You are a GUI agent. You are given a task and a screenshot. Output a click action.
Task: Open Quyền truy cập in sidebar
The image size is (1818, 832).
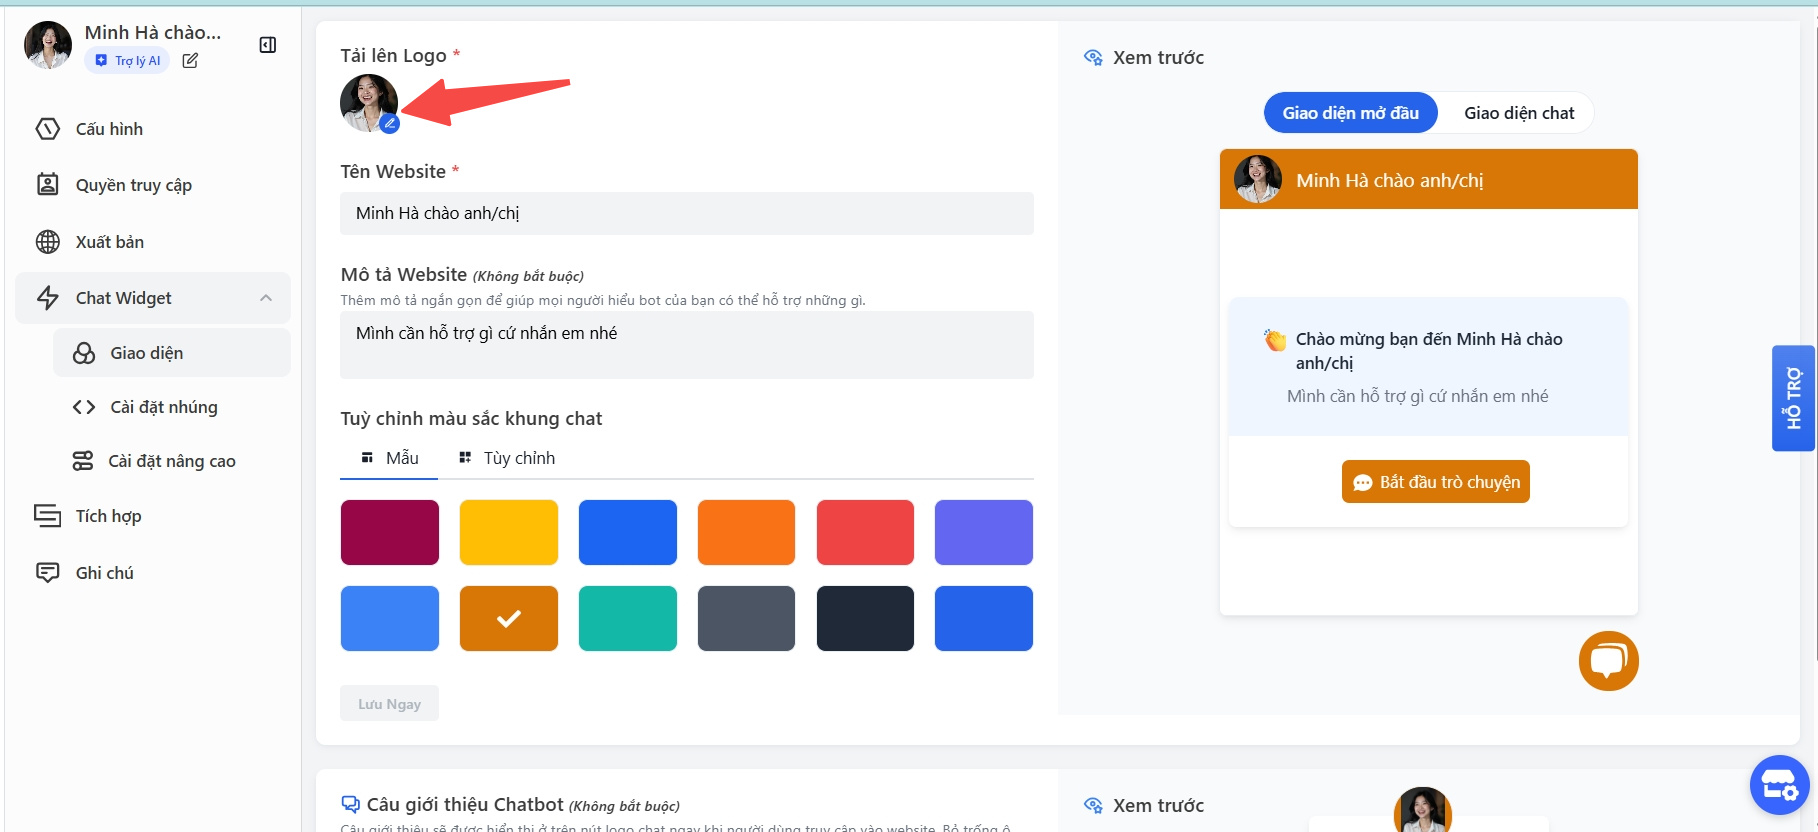pos(133,185)
